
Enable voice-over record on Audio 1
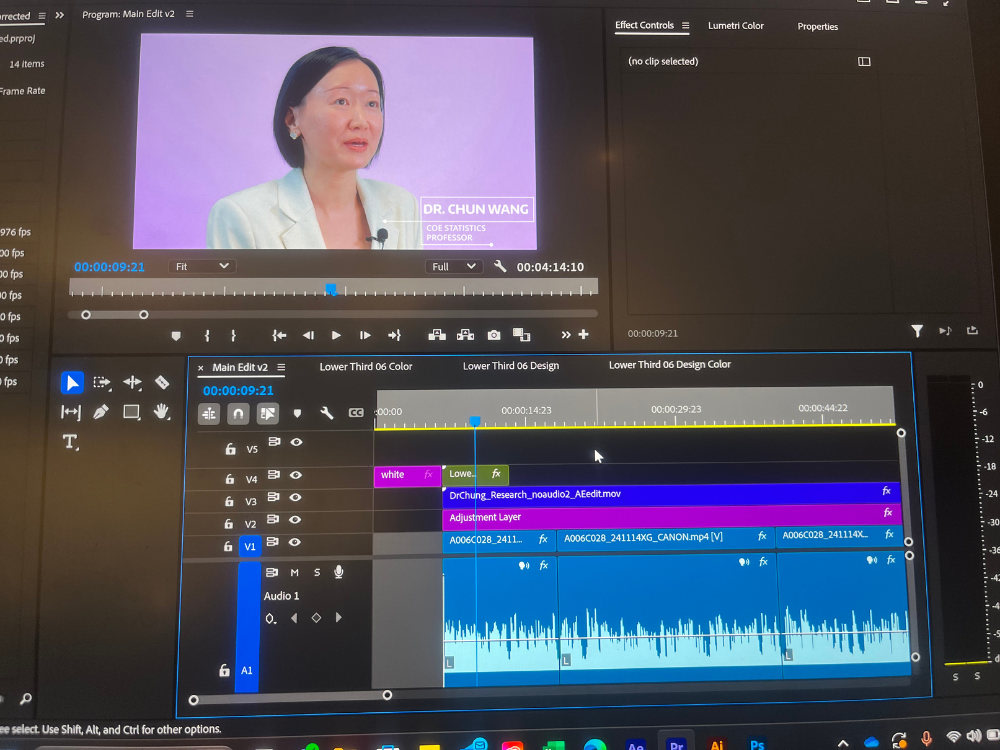click(339, 572)
